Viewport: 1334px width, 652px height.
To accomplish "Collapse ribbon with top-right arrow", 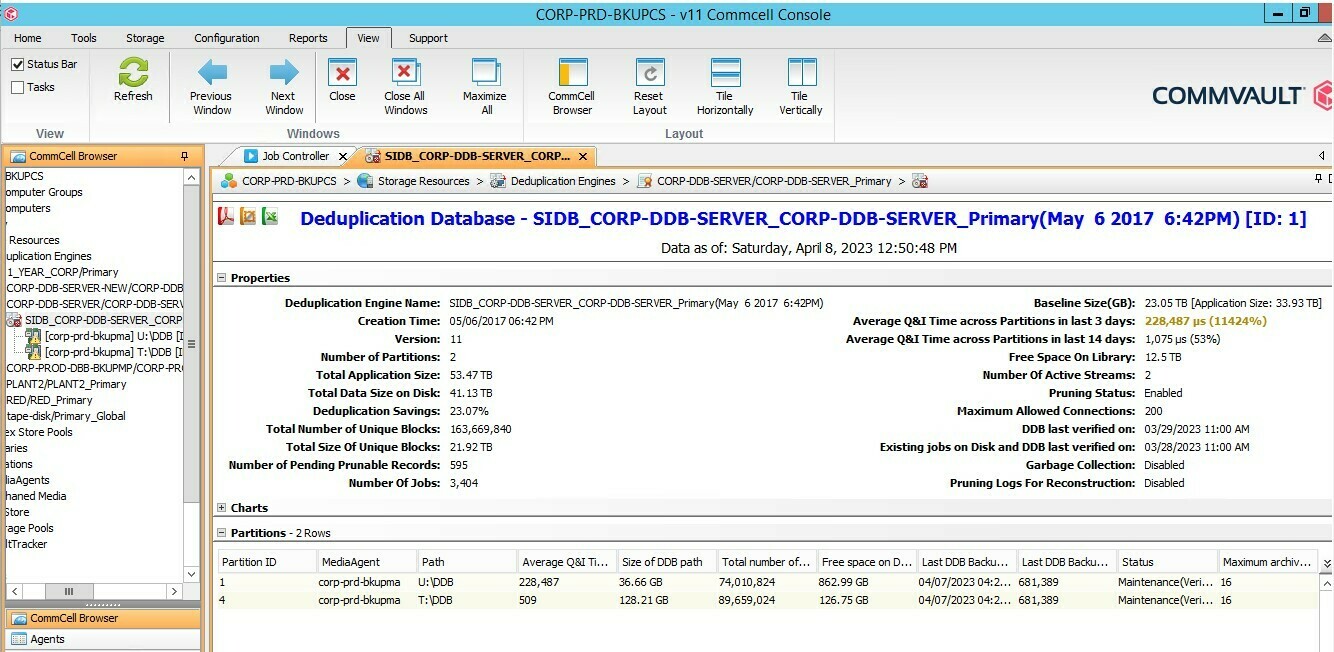I will coord(1324,38).
